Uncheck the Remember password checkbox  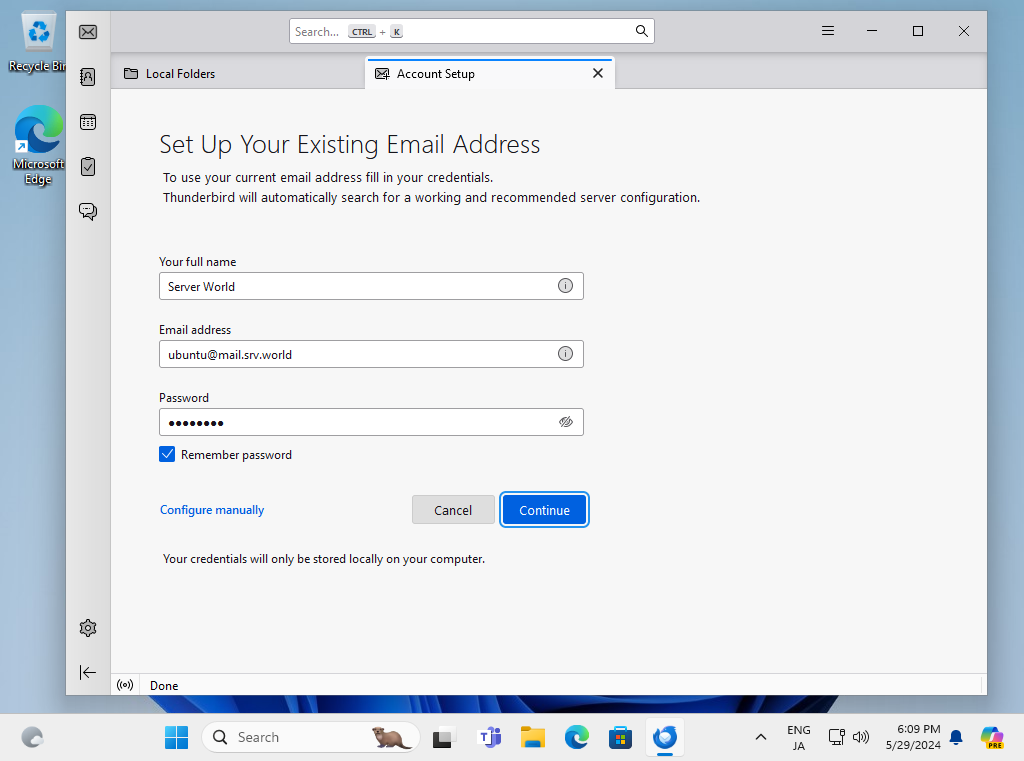tap(167, 454)
